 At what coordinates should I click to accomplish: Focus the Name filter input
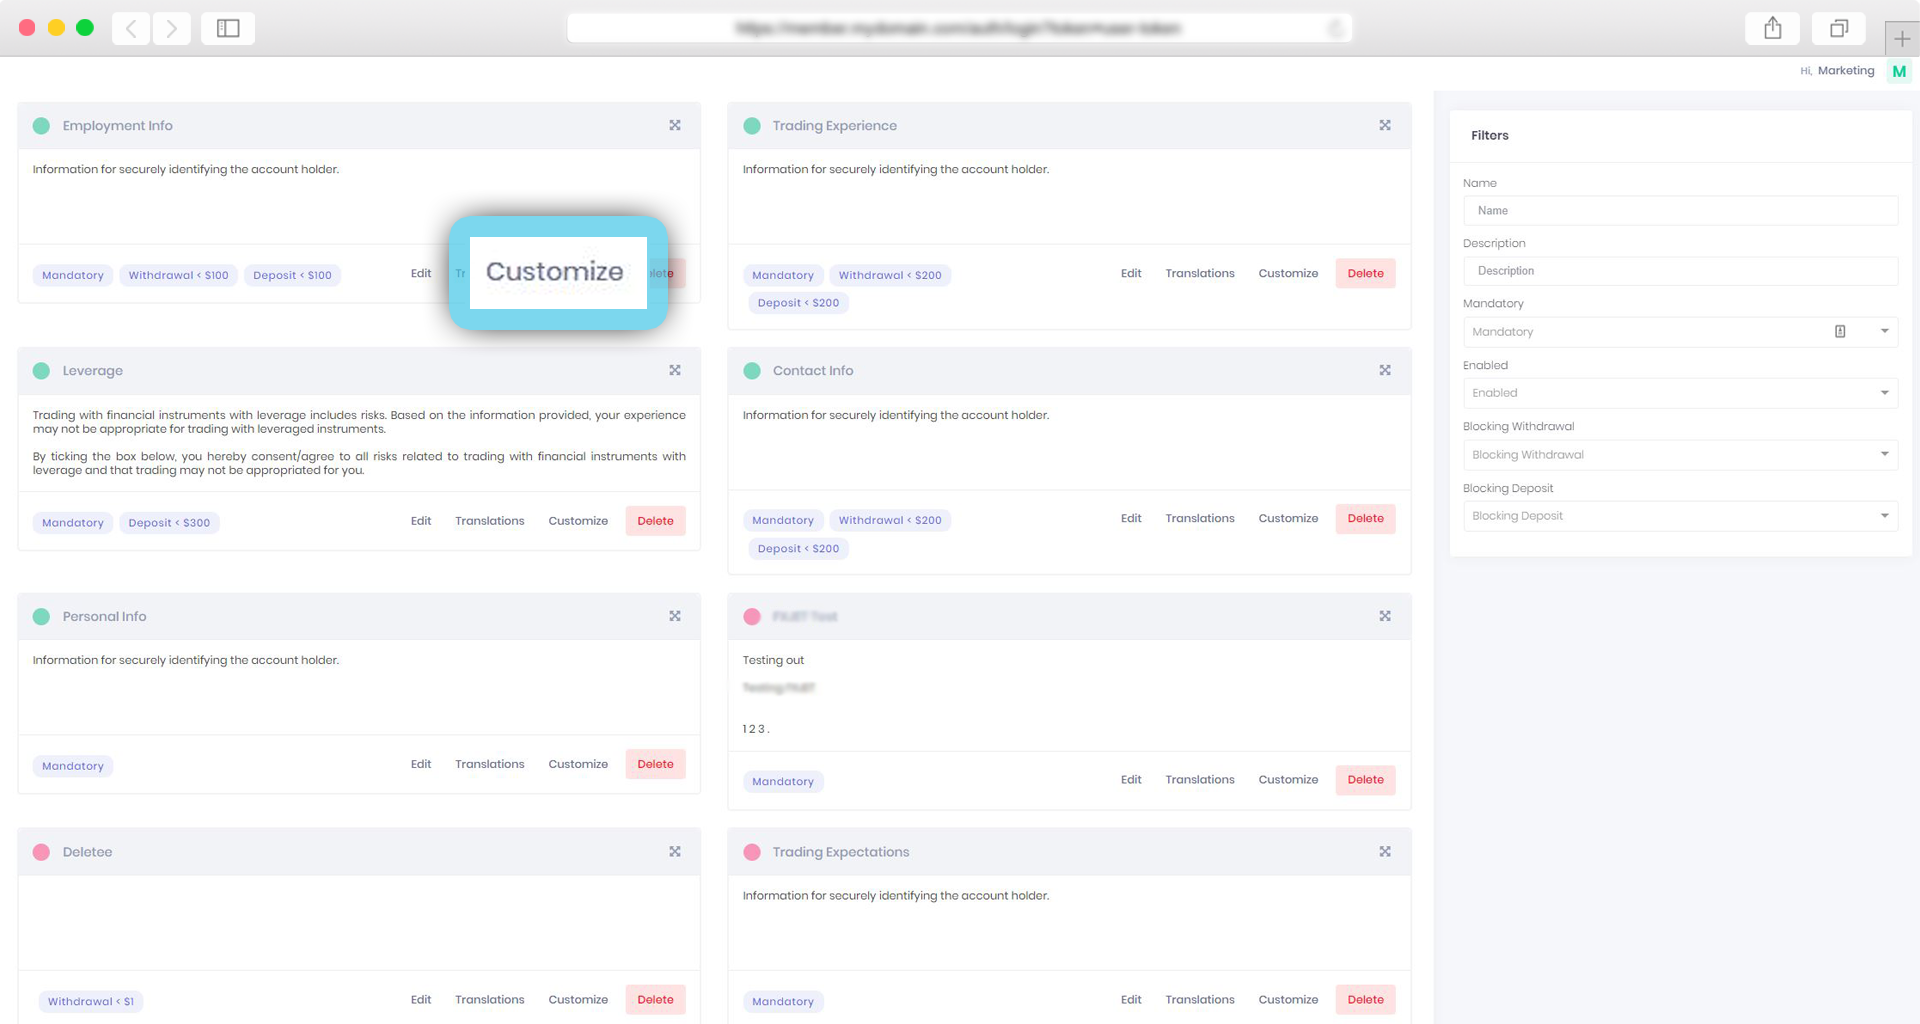pos(1680,211)
